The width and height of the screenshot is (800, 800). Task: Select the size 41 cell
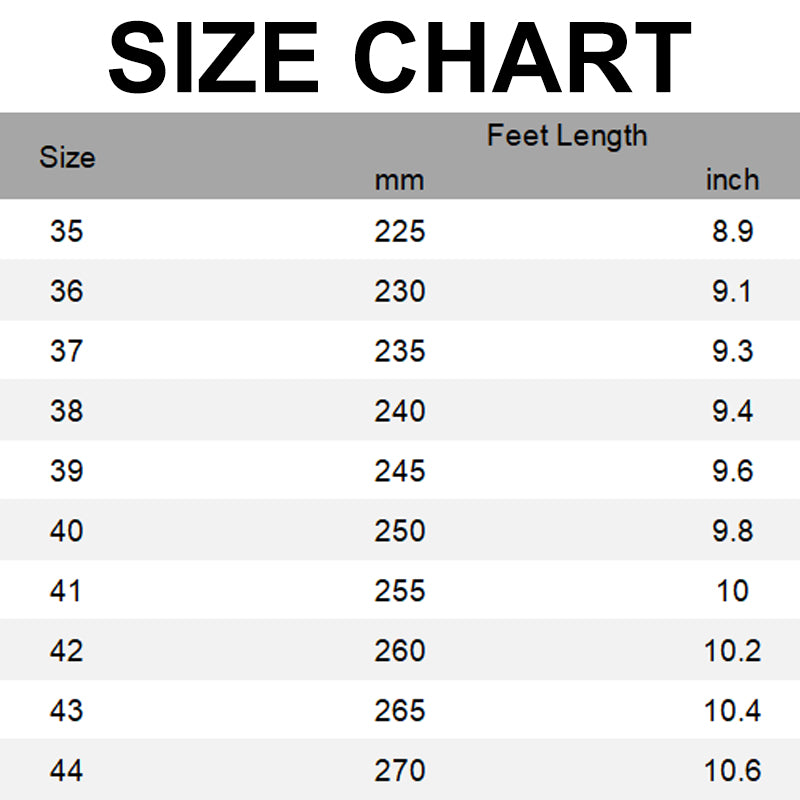(67, 591)
